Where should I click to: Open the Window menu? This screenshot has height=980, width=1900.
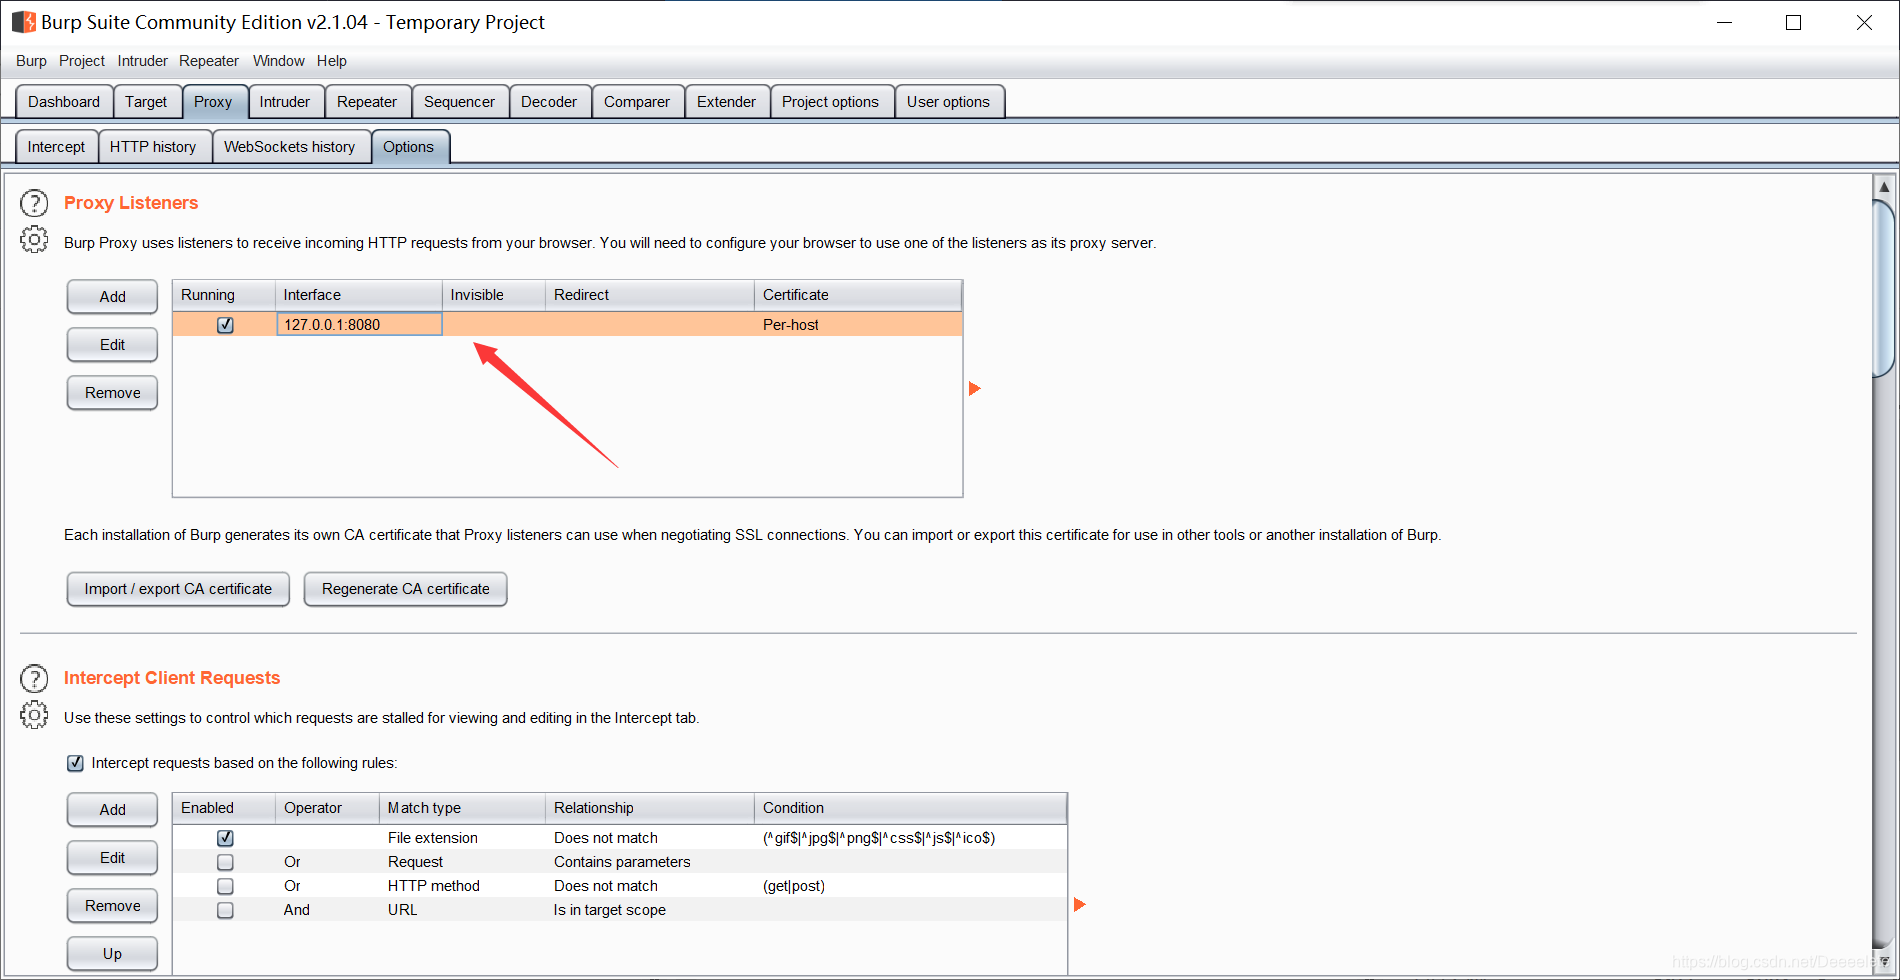278,61
